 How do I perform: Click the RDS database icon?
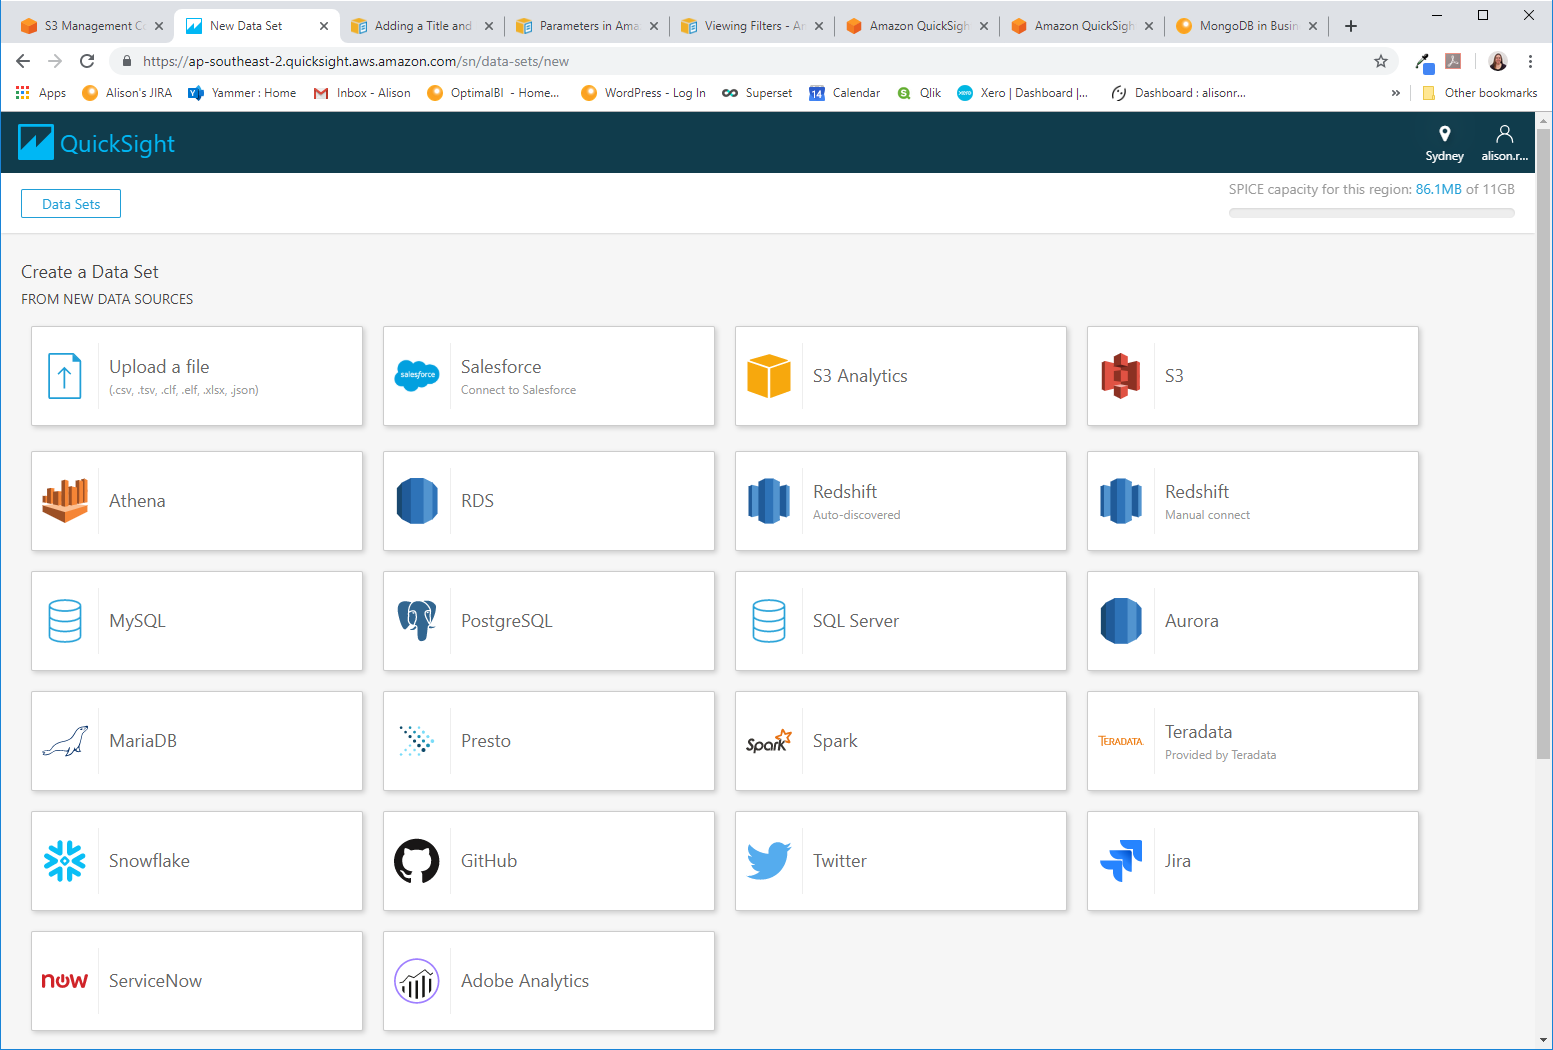[417, 501]
